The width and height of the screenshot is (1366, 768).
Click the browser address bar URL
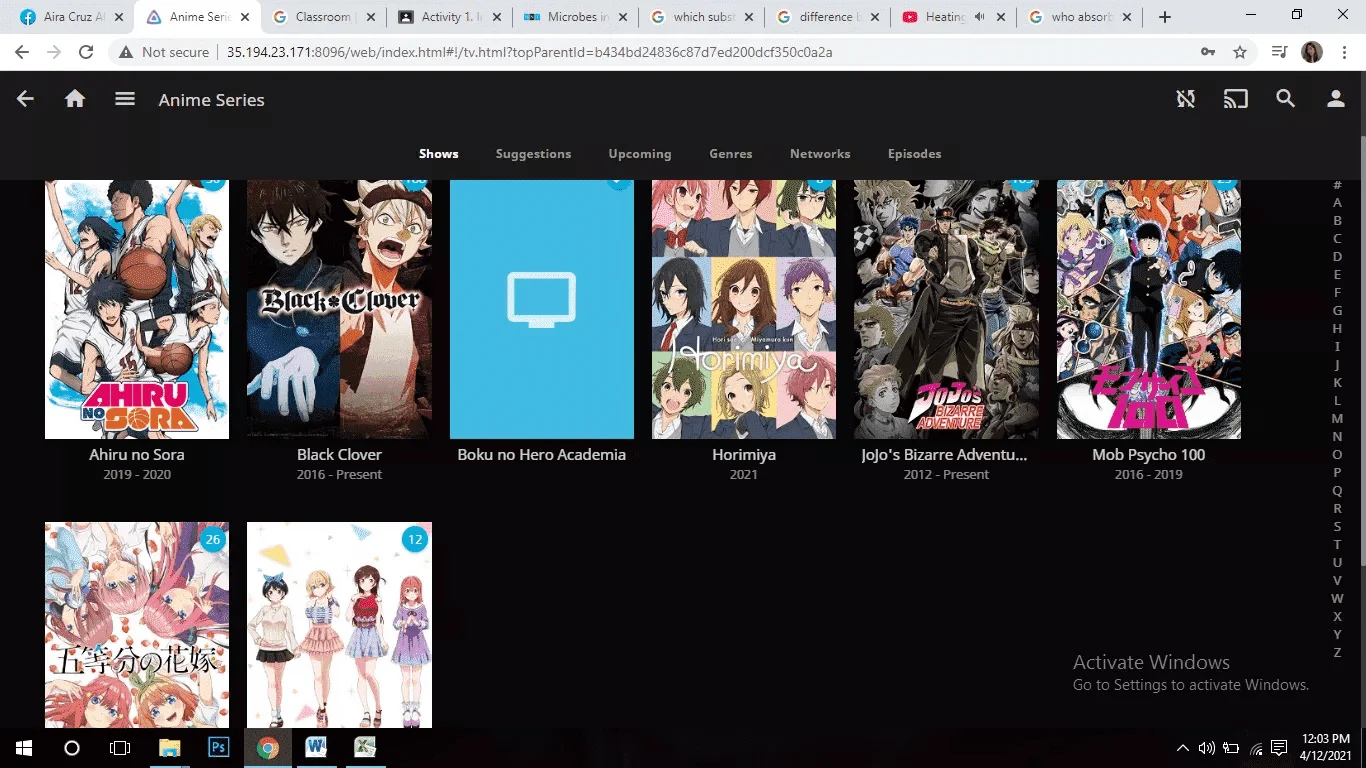tap(530, 52)
